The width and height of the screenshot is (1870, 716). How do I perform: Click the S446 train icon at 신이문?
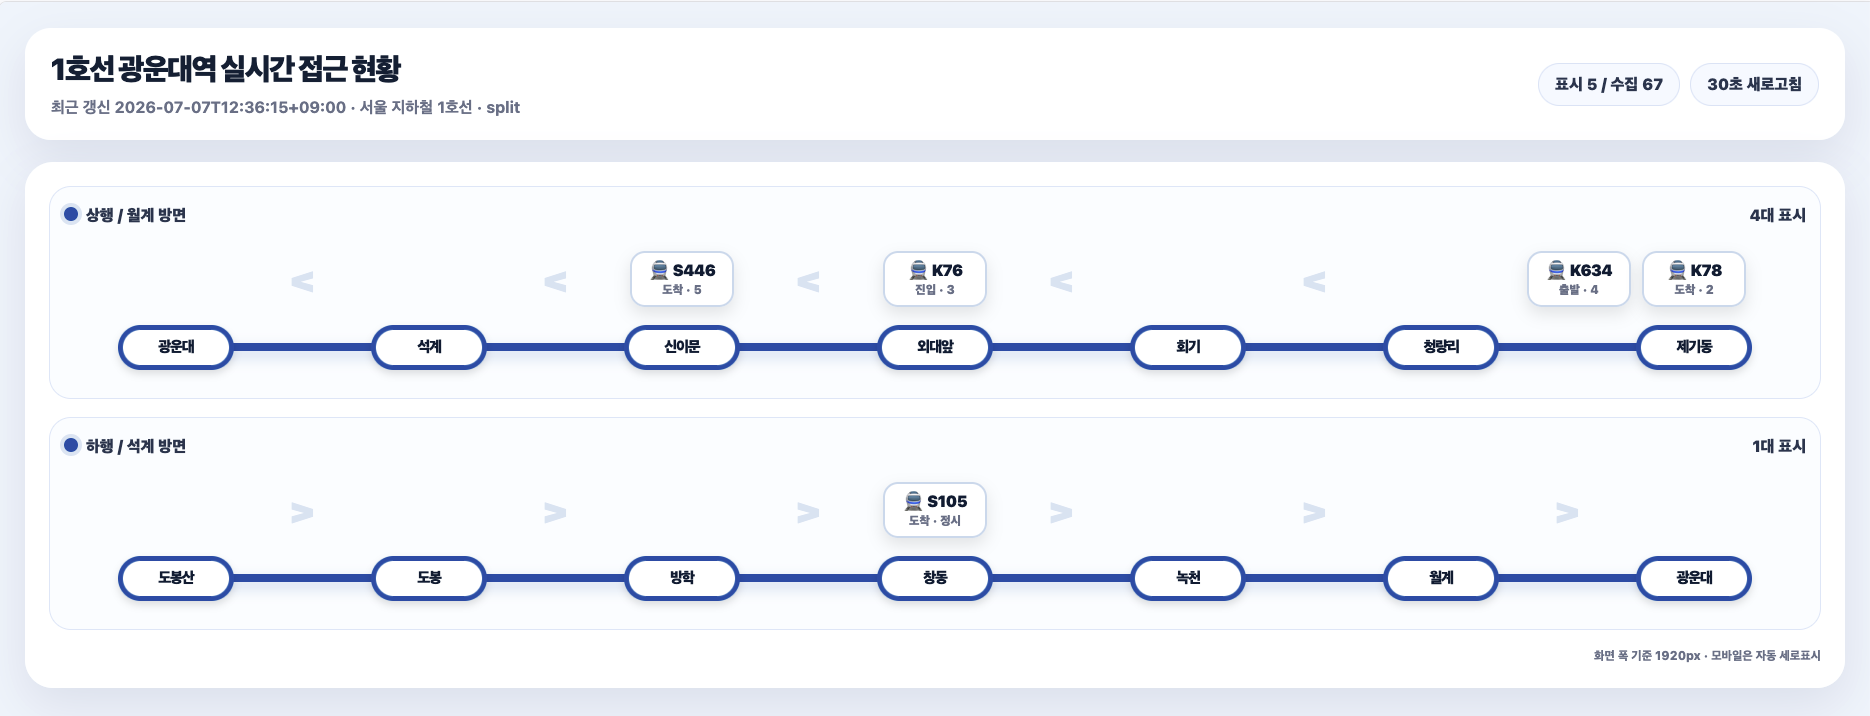(659, 270)
